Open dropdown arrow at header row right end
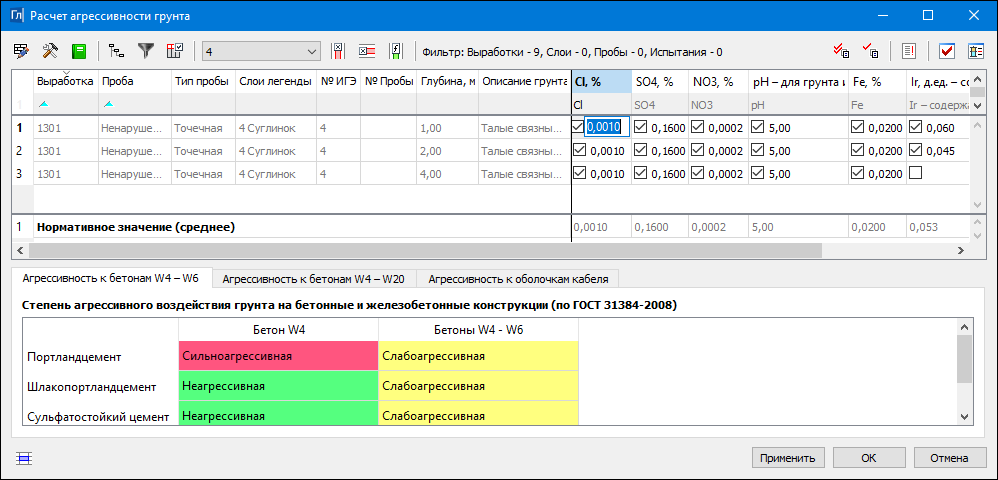Viewport: 998px width, 480px height. 977,105
